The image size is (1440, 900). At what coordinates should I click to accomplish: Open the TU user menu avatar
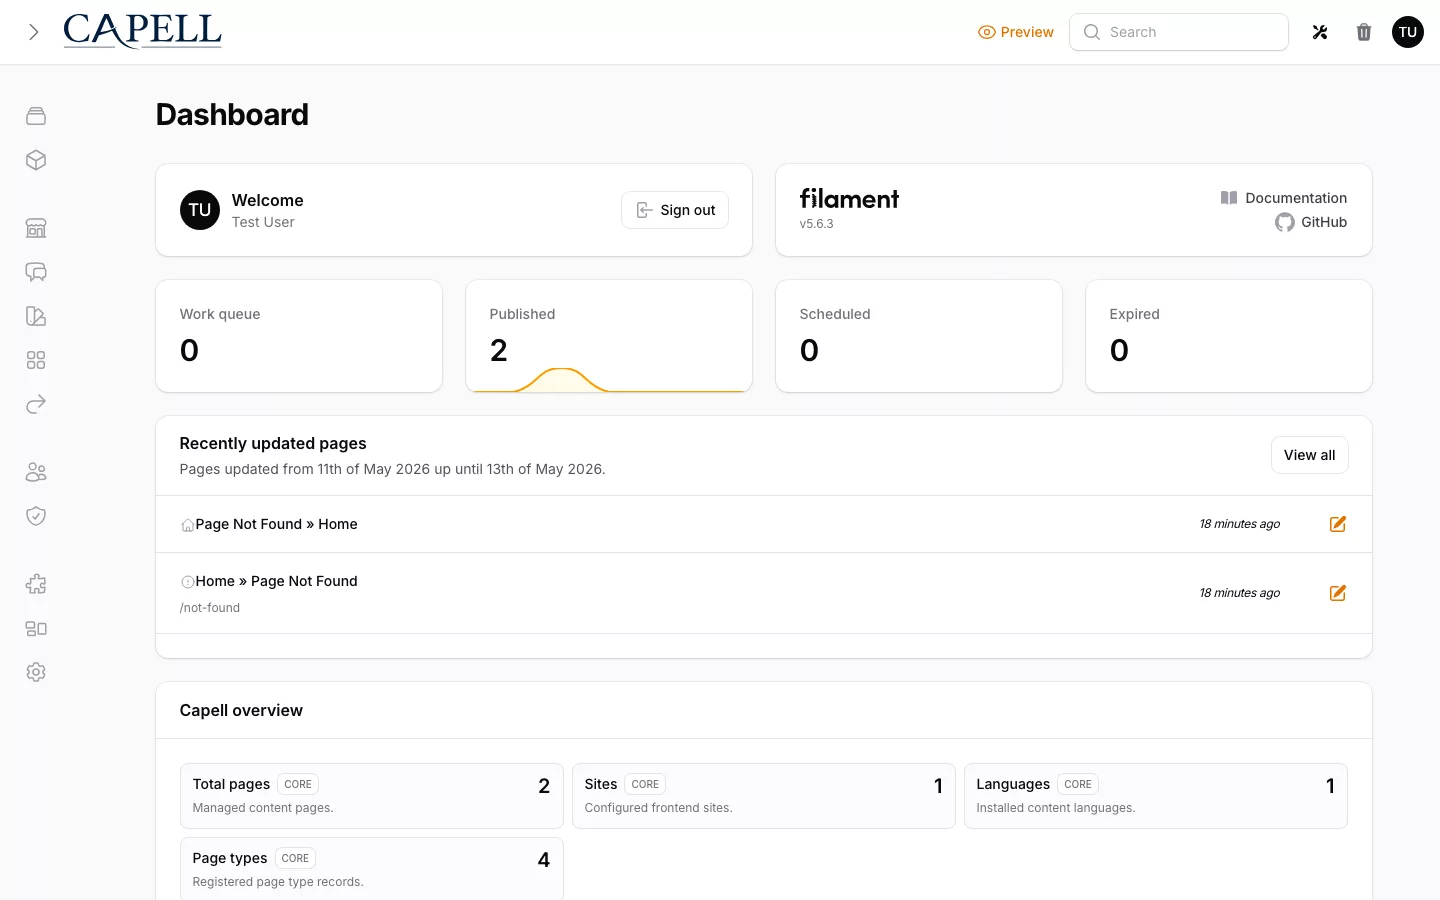point(1408,32)
